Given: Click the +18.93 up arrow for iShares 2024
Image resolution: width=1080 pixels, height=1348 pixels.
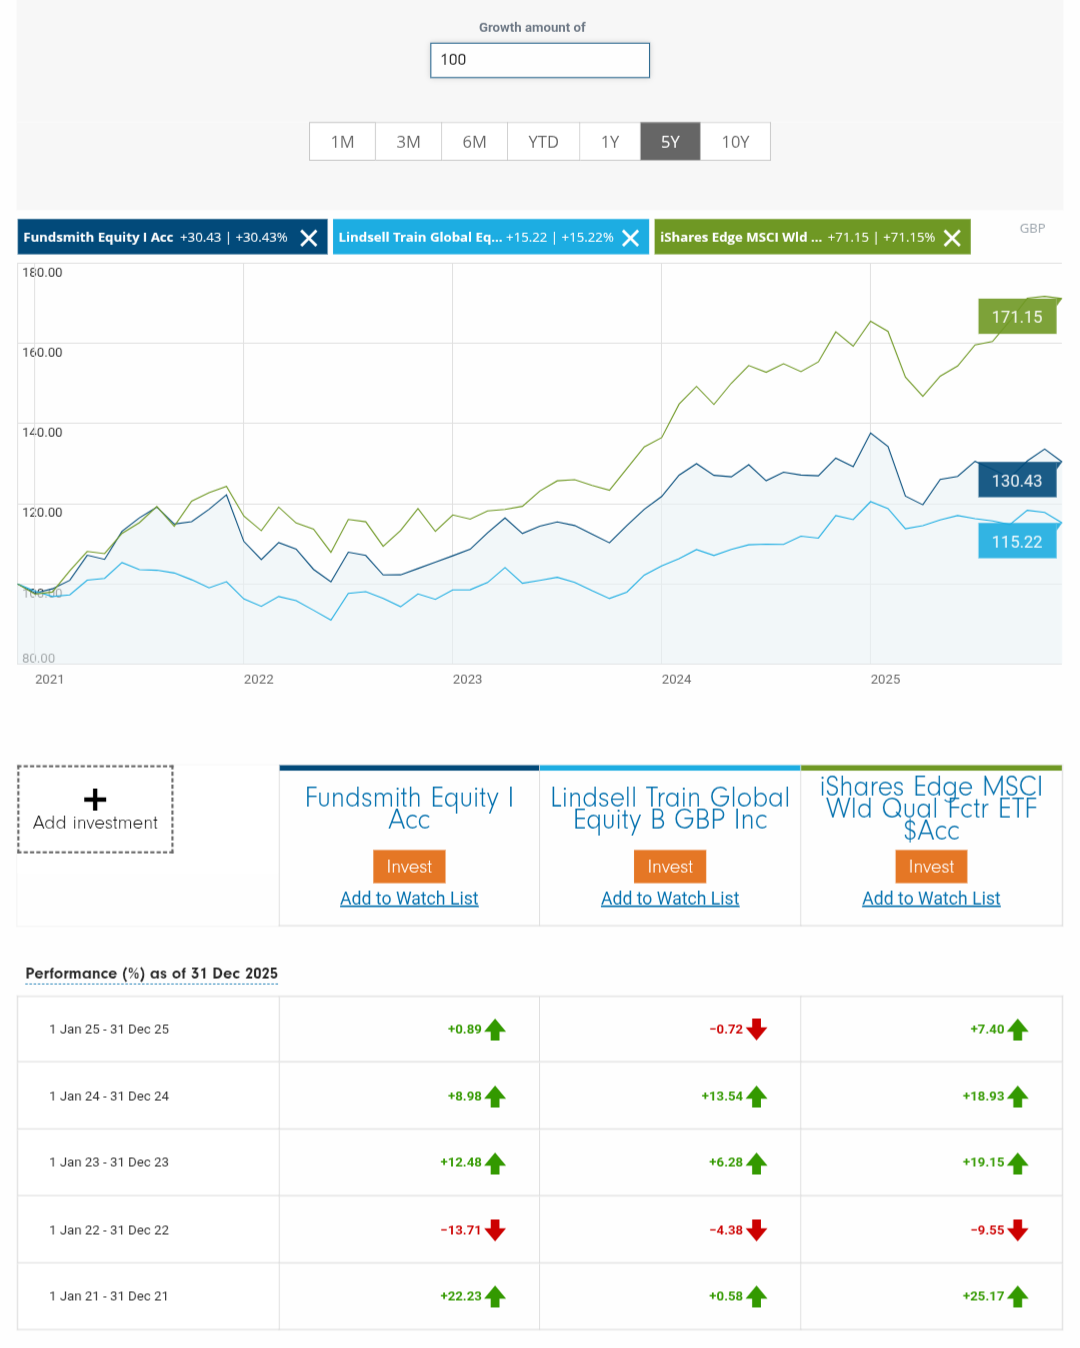Looking at the screenshot, I should click(x=1018, y=1097).
